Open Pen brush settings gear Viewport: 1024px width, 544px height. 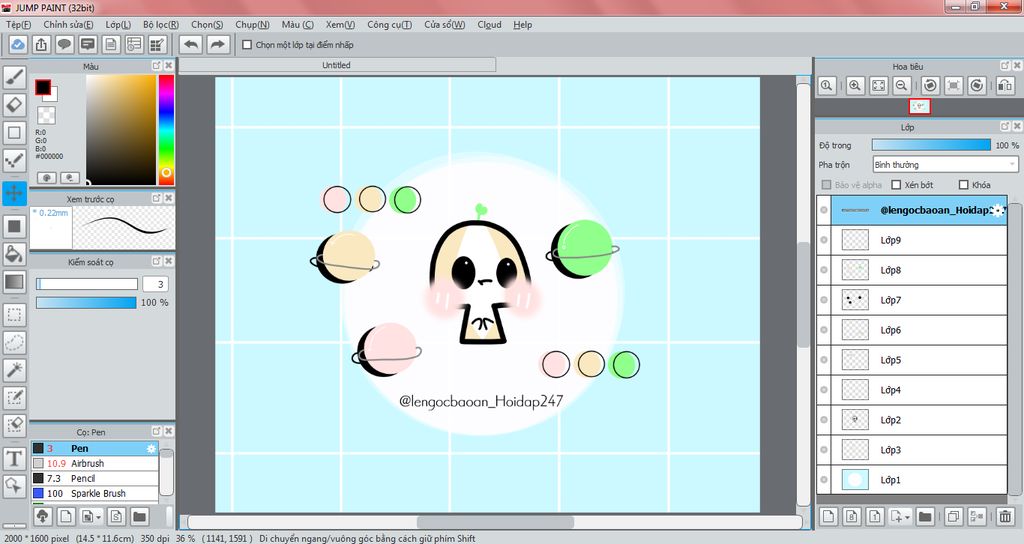click(x=151, y=449)
